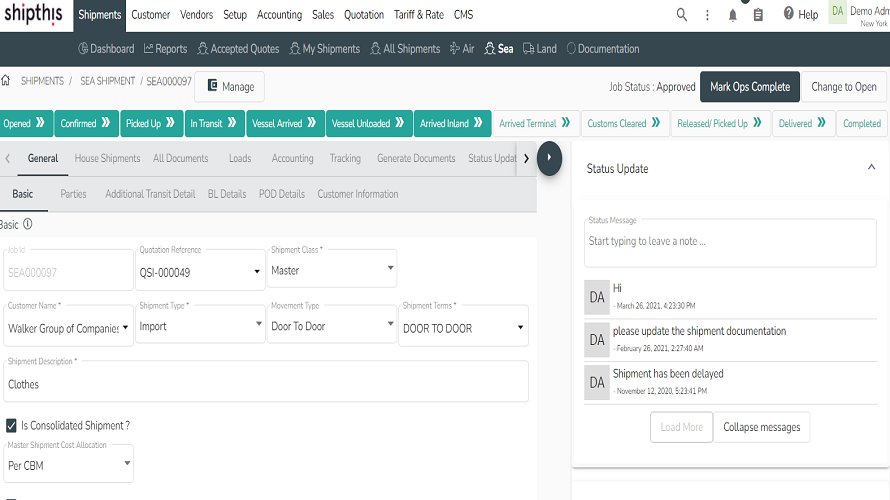Open Movement Type dropdown
The width and height of the screenshot is (890, 500).
332,323
